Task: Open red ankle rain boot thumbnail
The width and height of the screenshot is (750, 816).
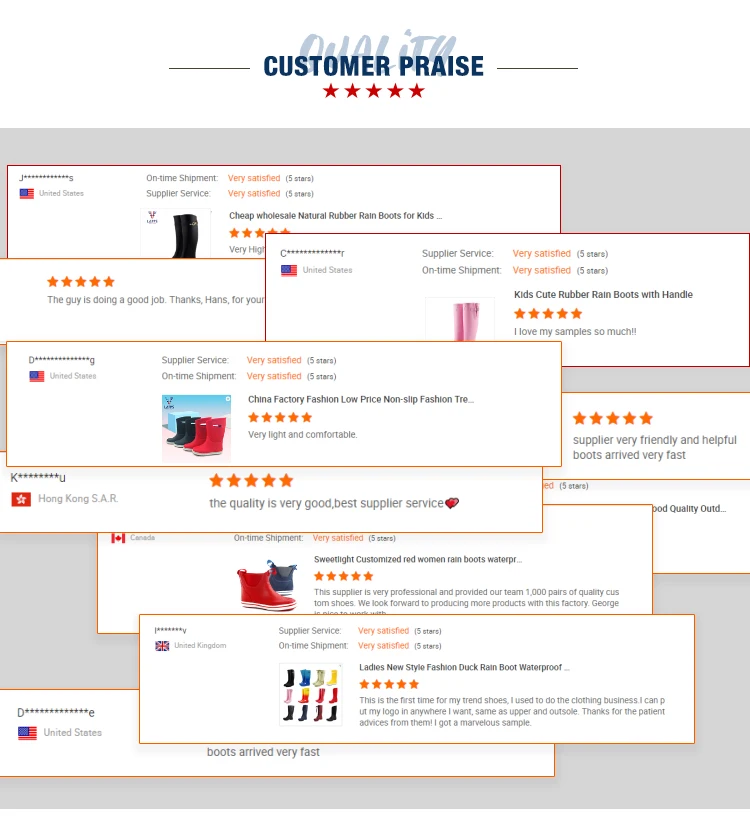Action: (x=267, y=586)
